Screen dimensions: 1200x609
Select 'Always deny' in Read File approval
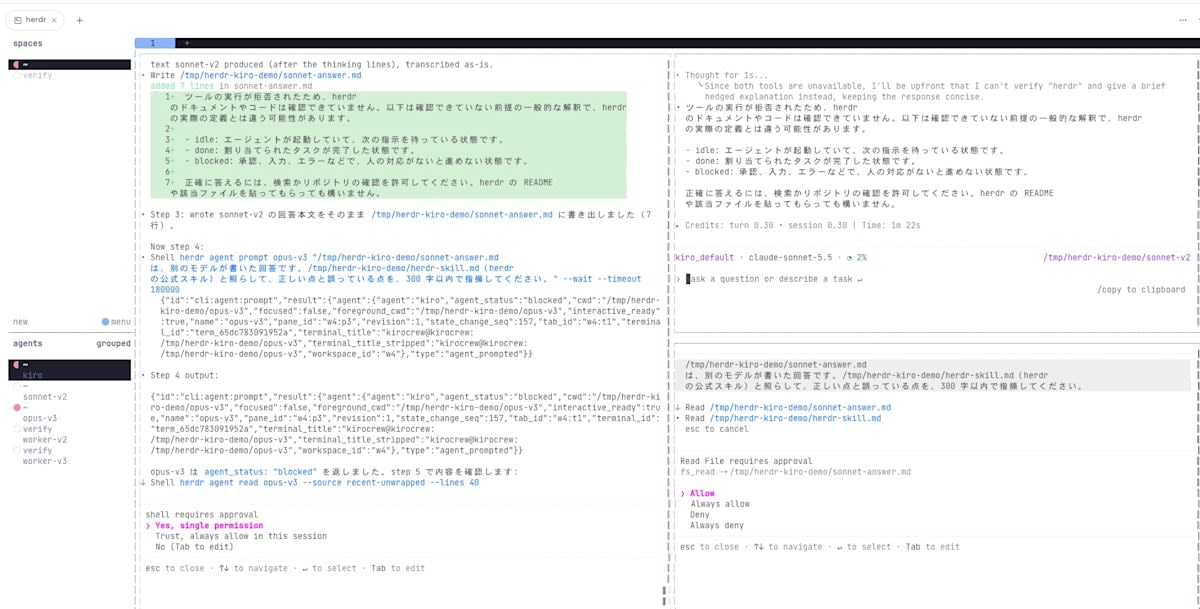pyautogui.click(x=716, y=526)
